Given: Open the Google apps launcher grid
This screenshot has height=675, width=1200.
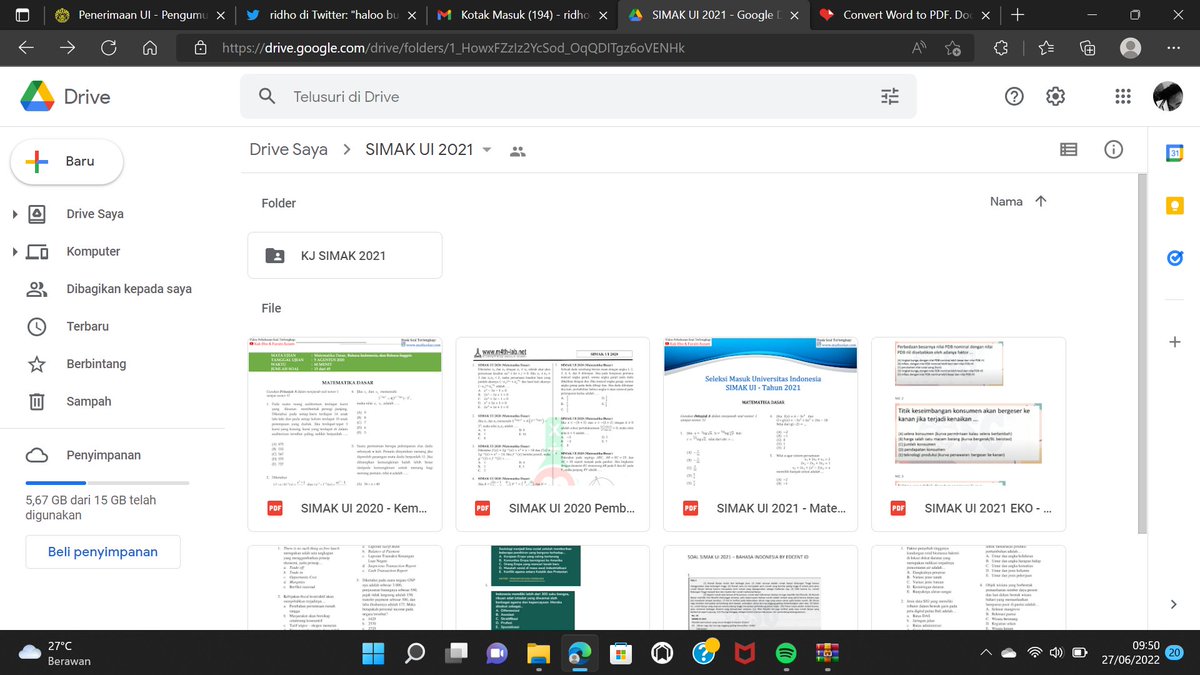Looking at the screenshot, I should [1122, 96].
